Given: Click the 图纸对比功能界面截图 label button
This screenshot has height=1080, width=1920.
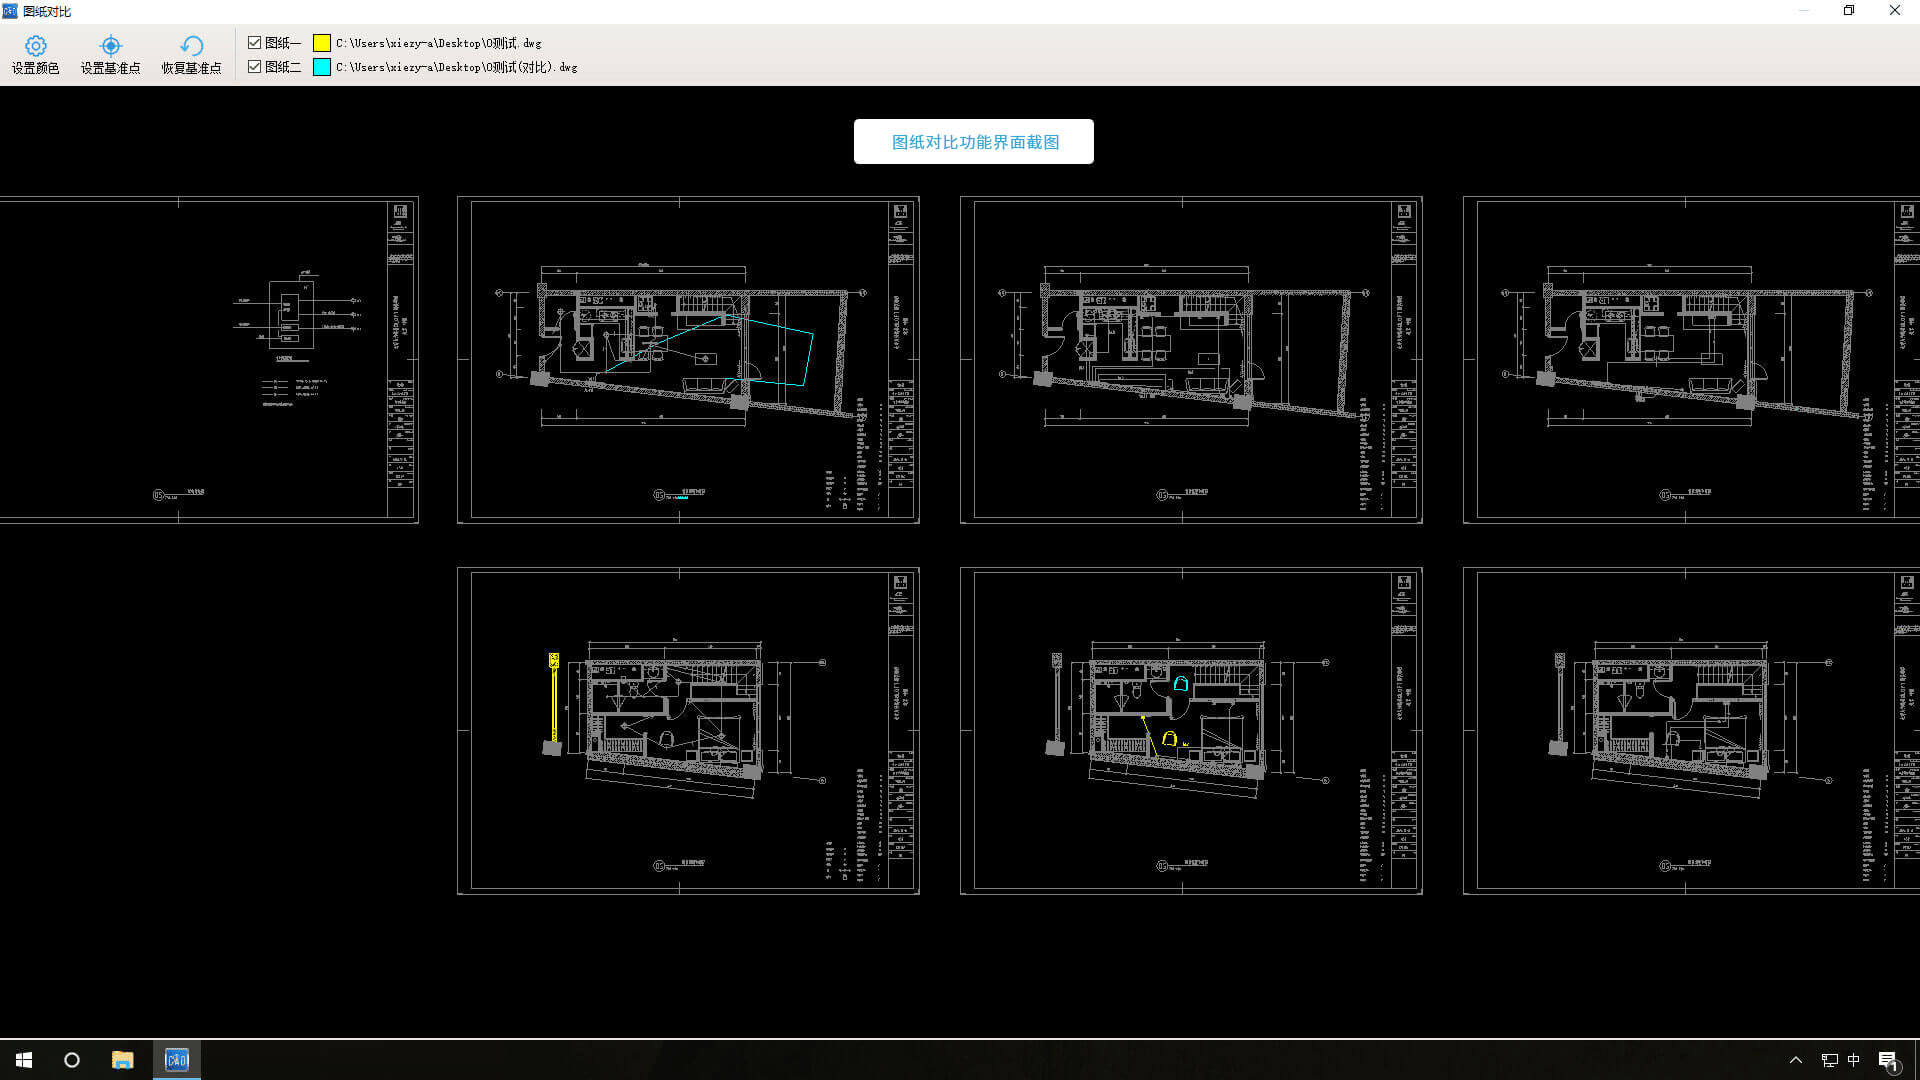Looking at the screenshot, I should pos(974,142).
